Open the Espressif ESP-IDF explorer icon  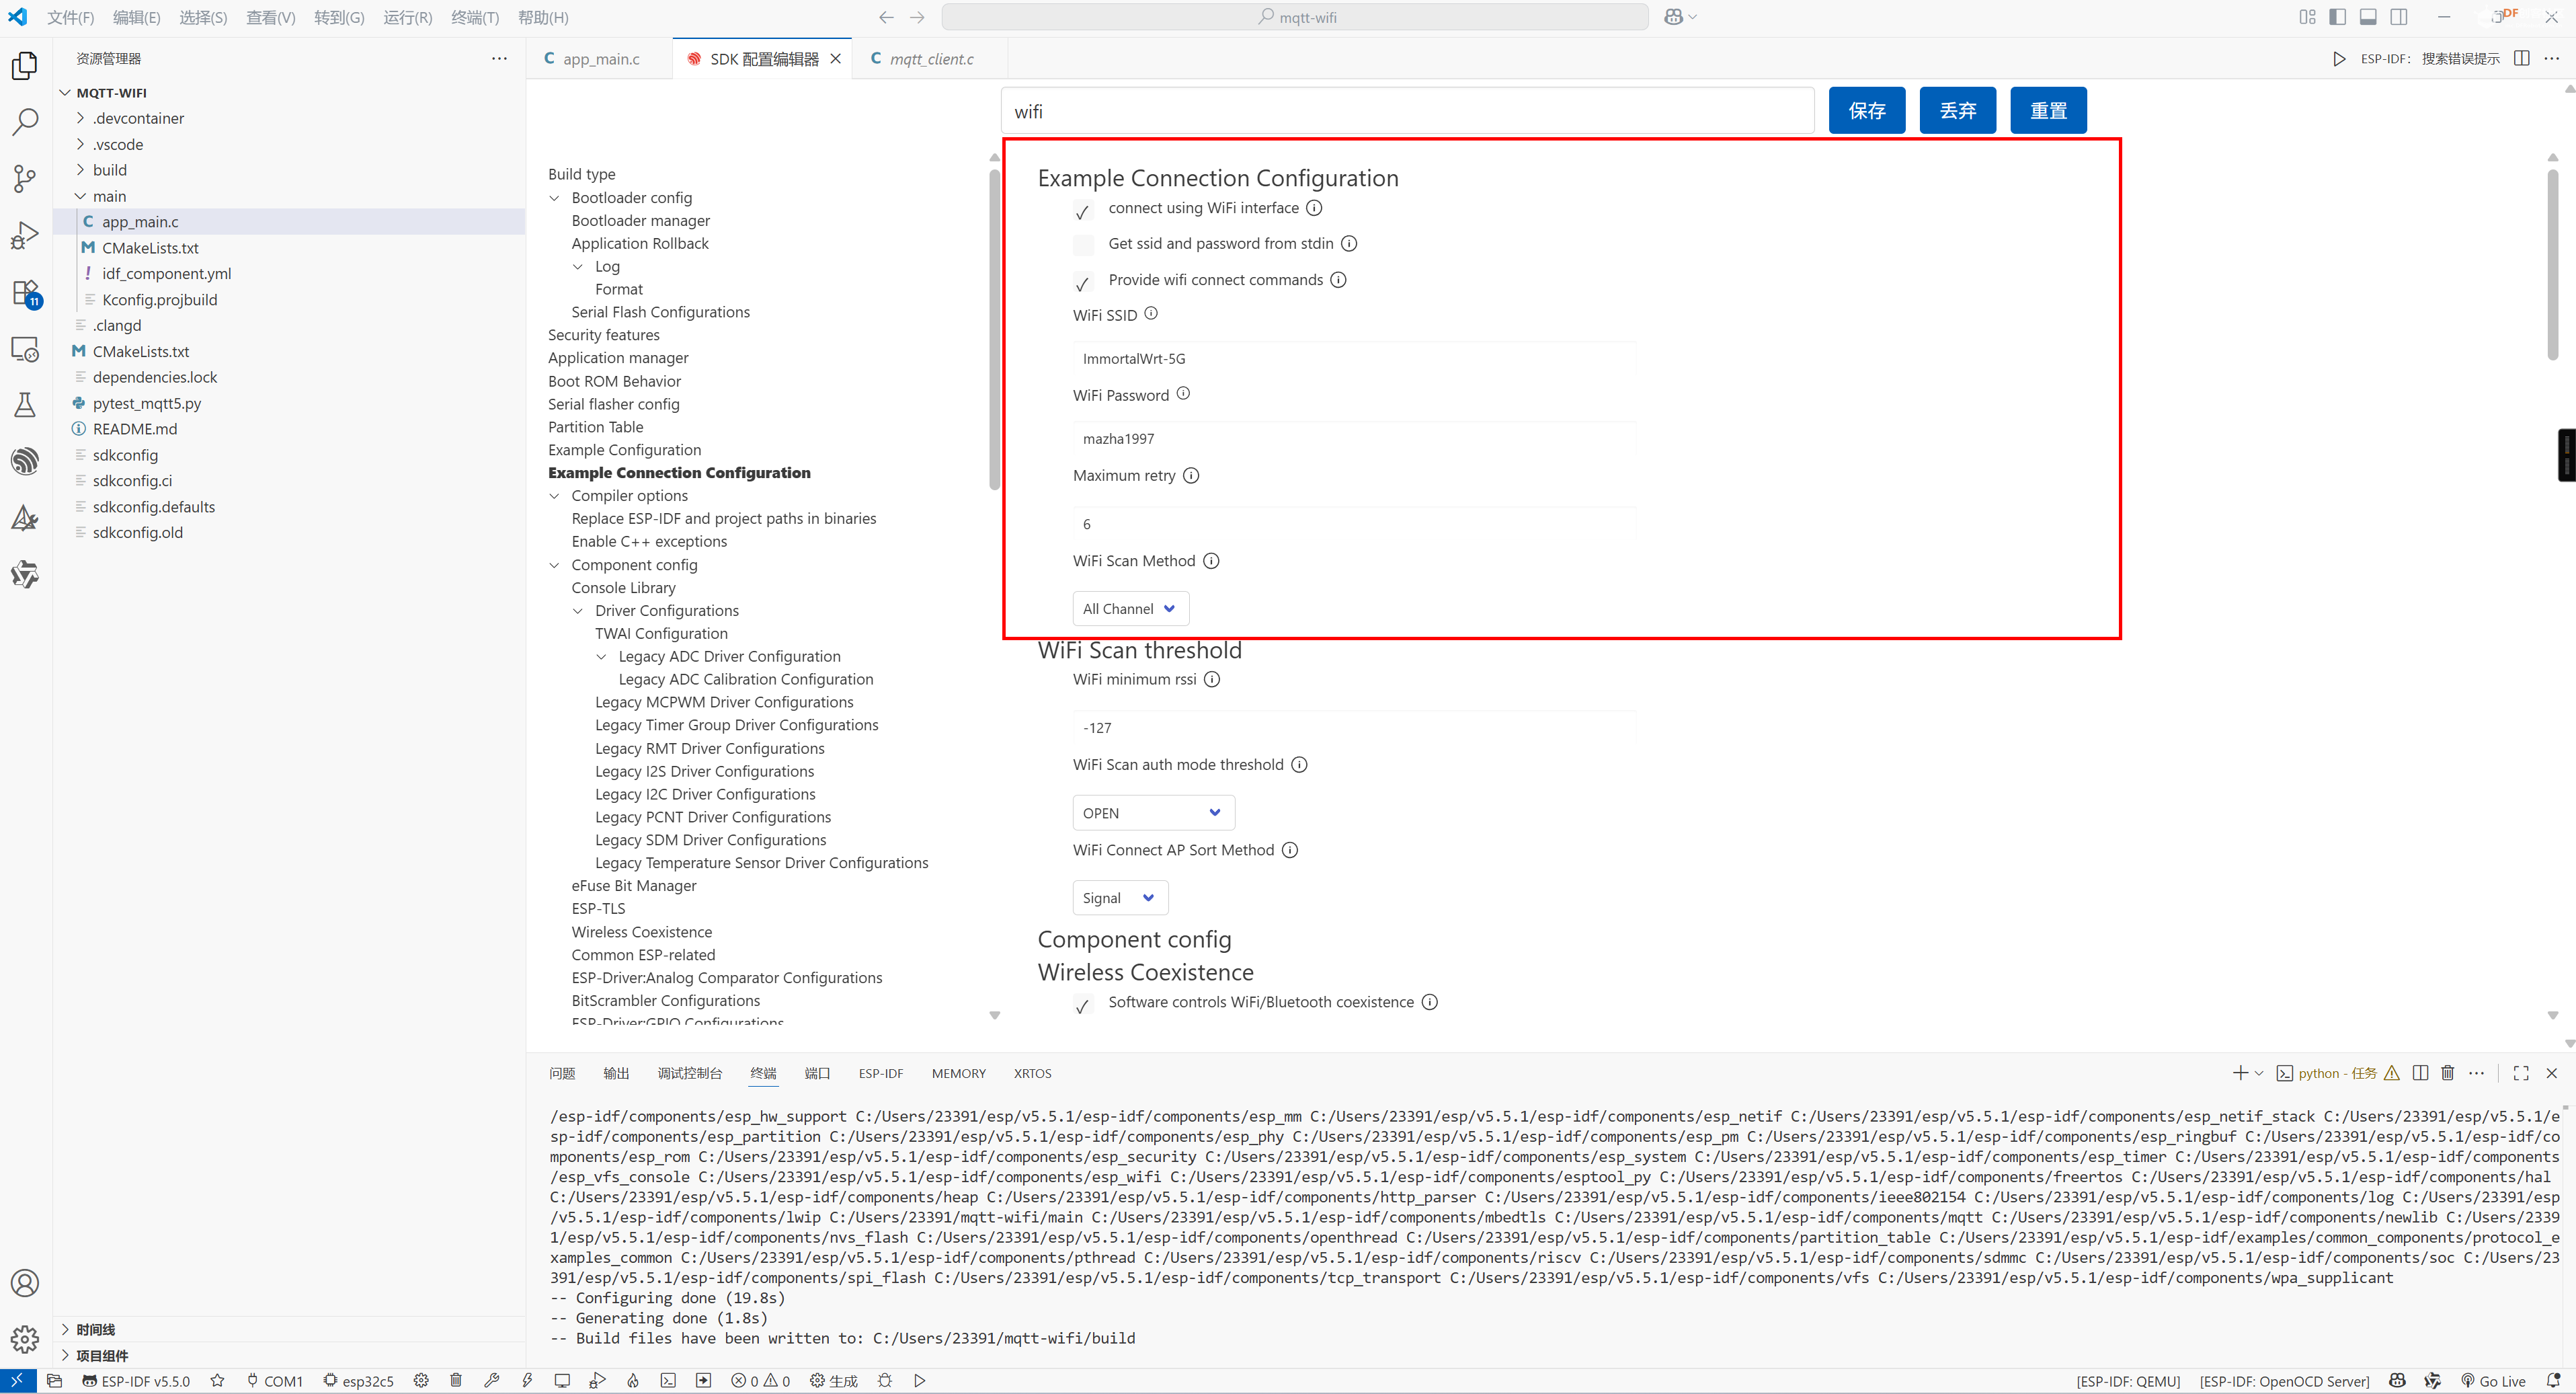(25, 461)
